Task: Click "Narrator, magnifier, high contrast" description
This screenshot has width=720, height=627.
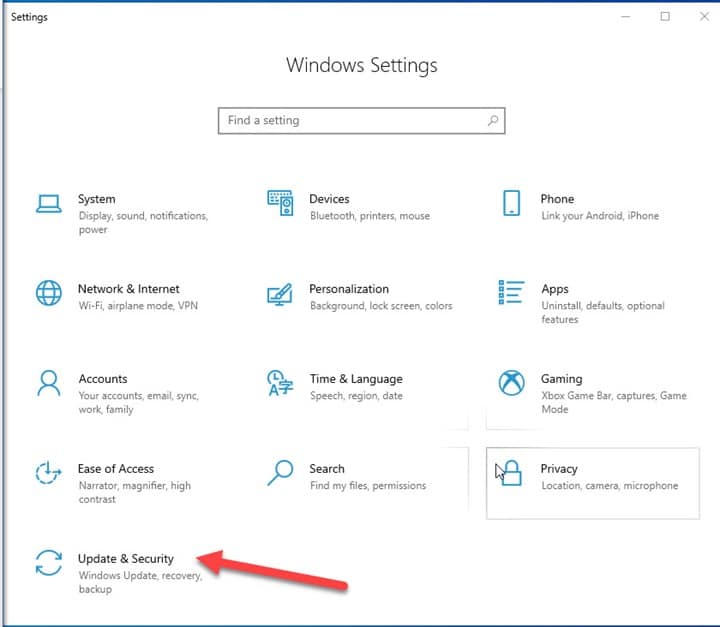Action: point(135,492)
